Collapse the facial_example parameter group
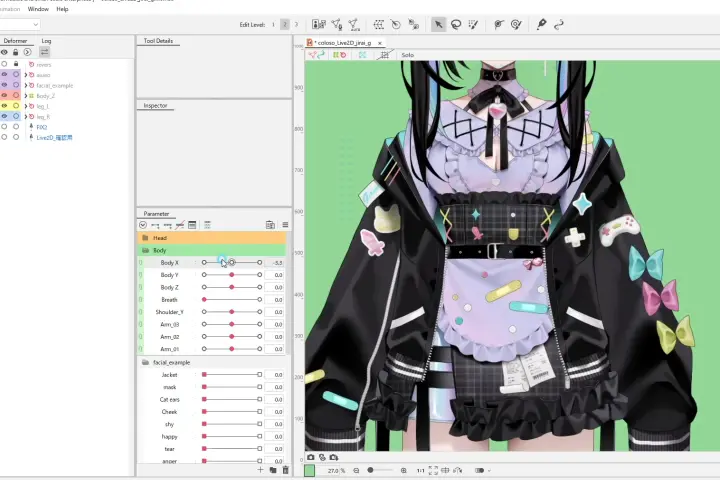The image size is (720, 480). (x=146, y=362)
